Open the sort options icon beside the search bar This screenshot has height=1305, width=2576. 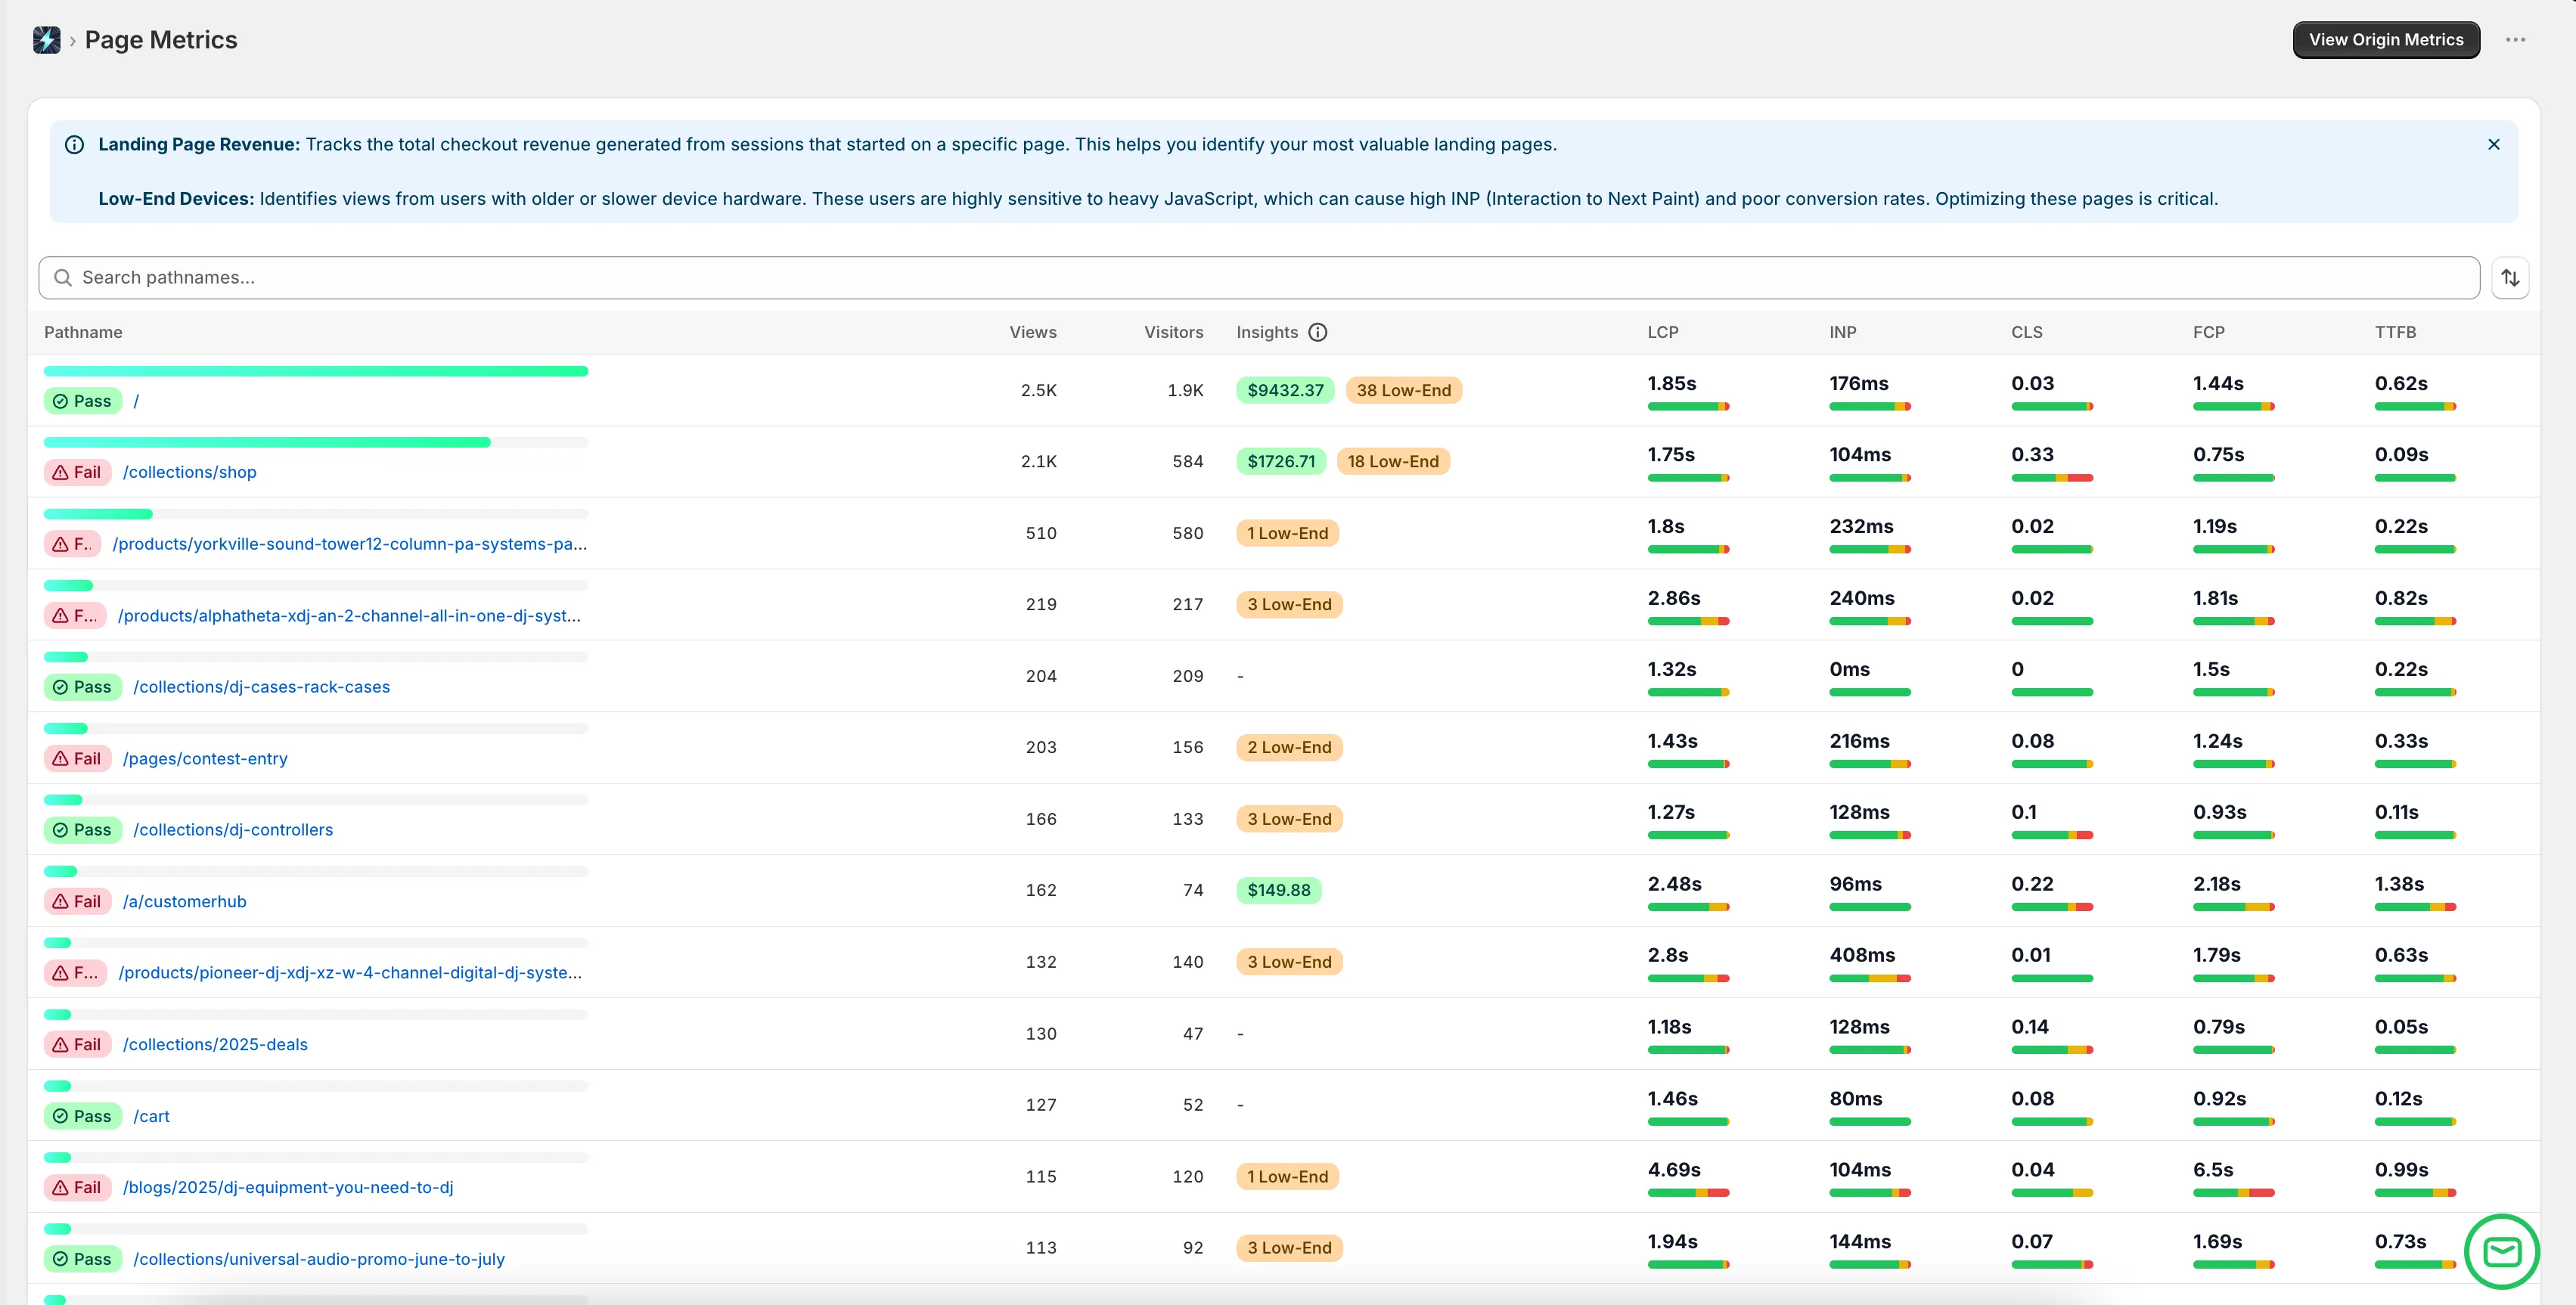(2510, 278)
